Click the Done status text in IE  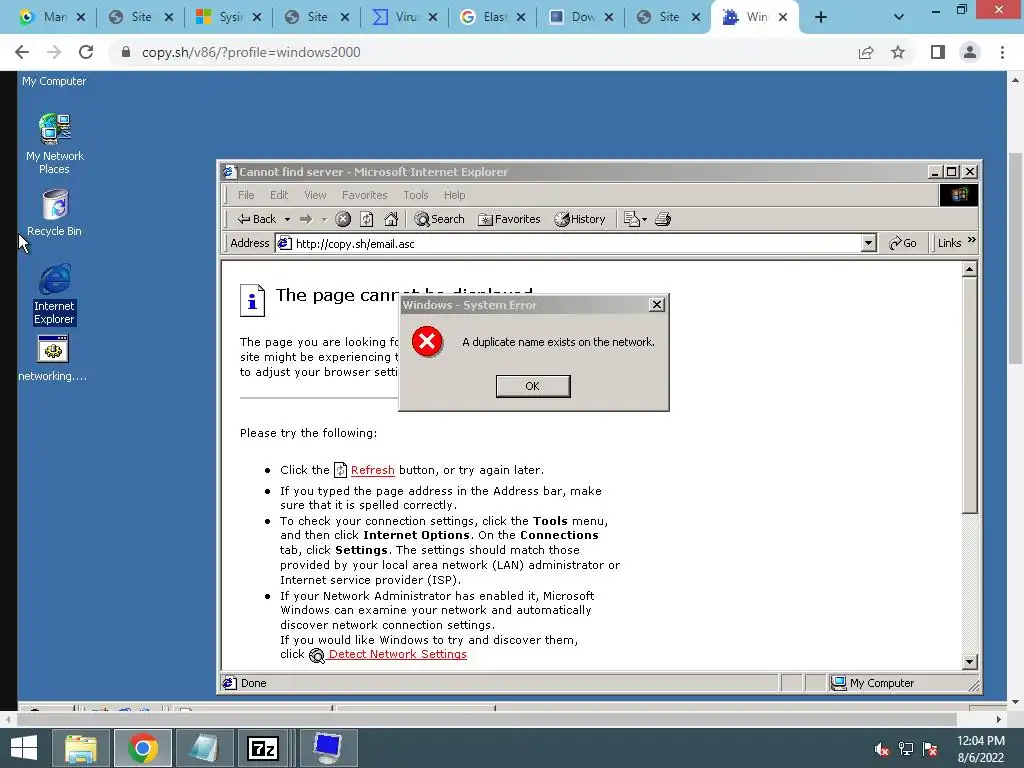click(253, 683)
